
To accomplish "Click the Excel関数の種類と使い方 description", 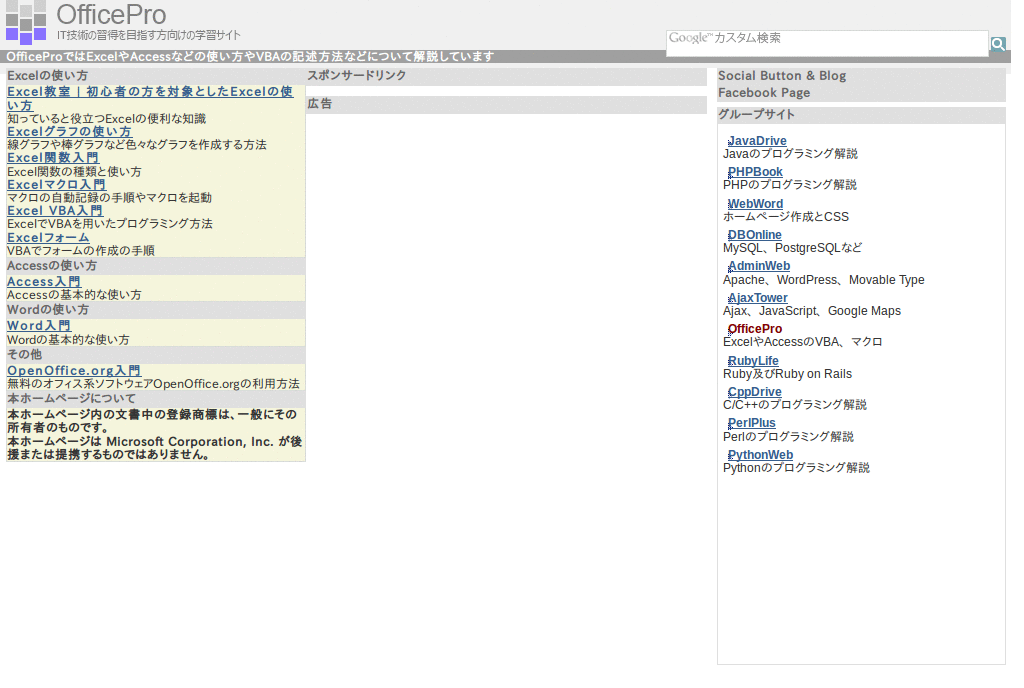I will click(x=74, y=172).
